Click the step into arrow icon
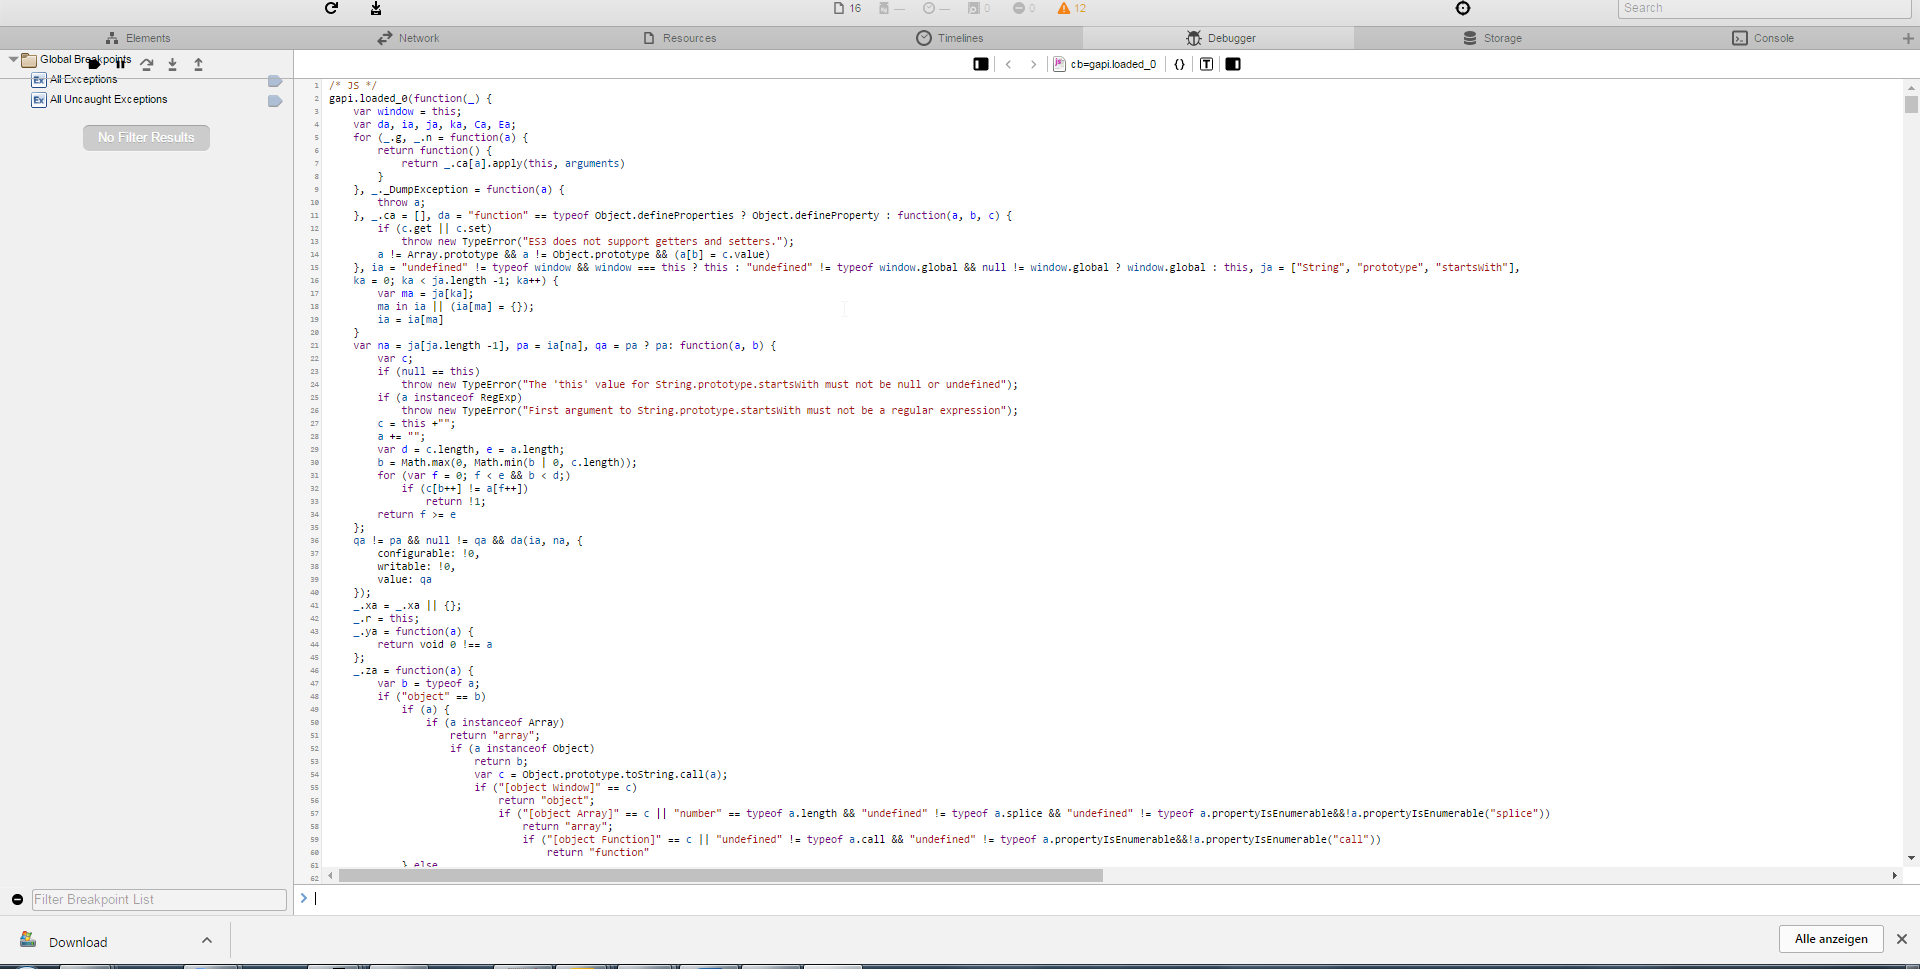 tap(173, 64)
